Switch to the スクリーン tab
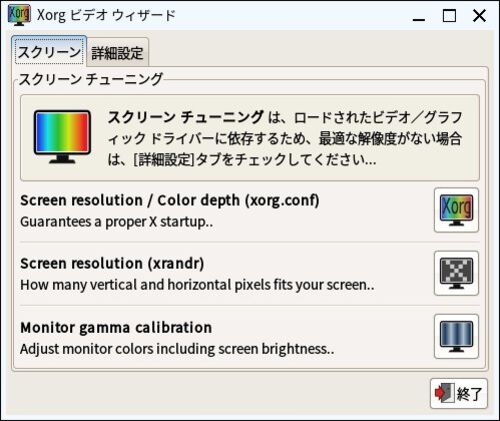 point(49,52)
